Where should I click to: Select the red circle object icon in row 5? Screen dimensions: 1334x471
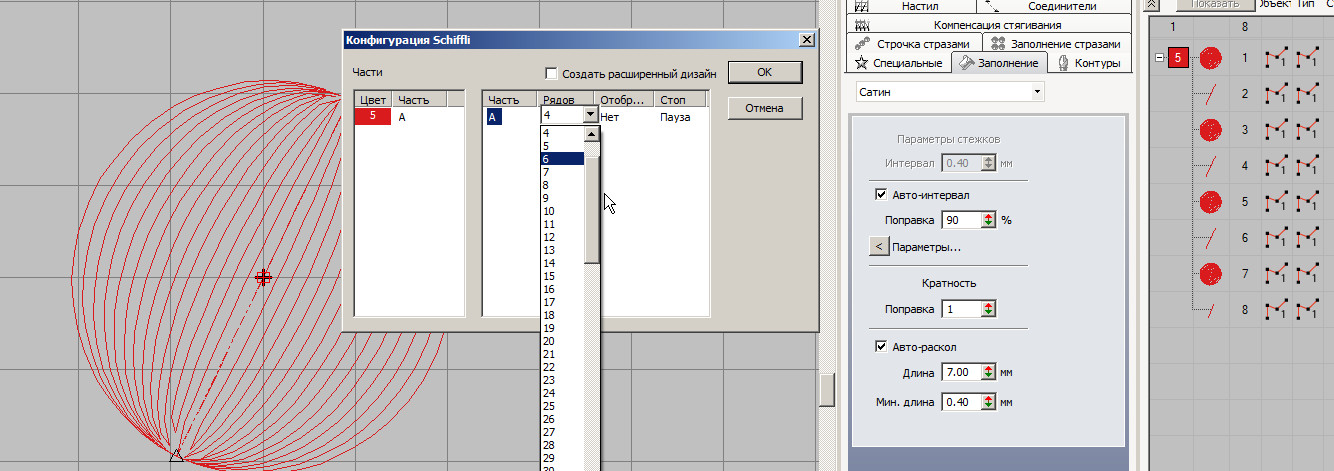[x=1210, y=202]
